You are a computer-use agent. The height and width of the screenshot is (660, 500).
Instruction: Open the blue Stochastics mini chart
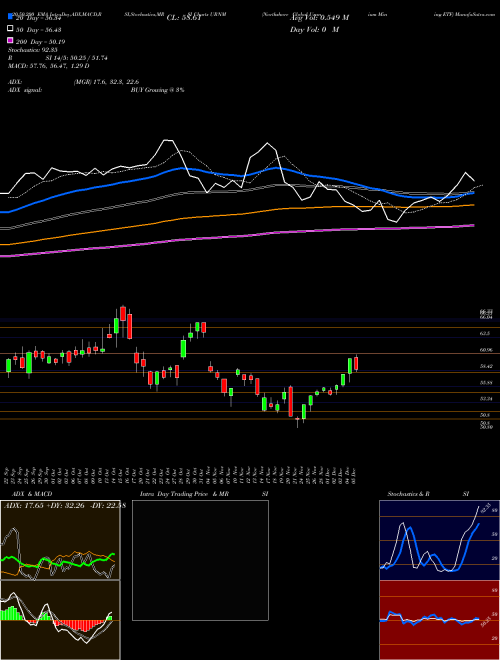pyautogui.click(x=439, y=540)
